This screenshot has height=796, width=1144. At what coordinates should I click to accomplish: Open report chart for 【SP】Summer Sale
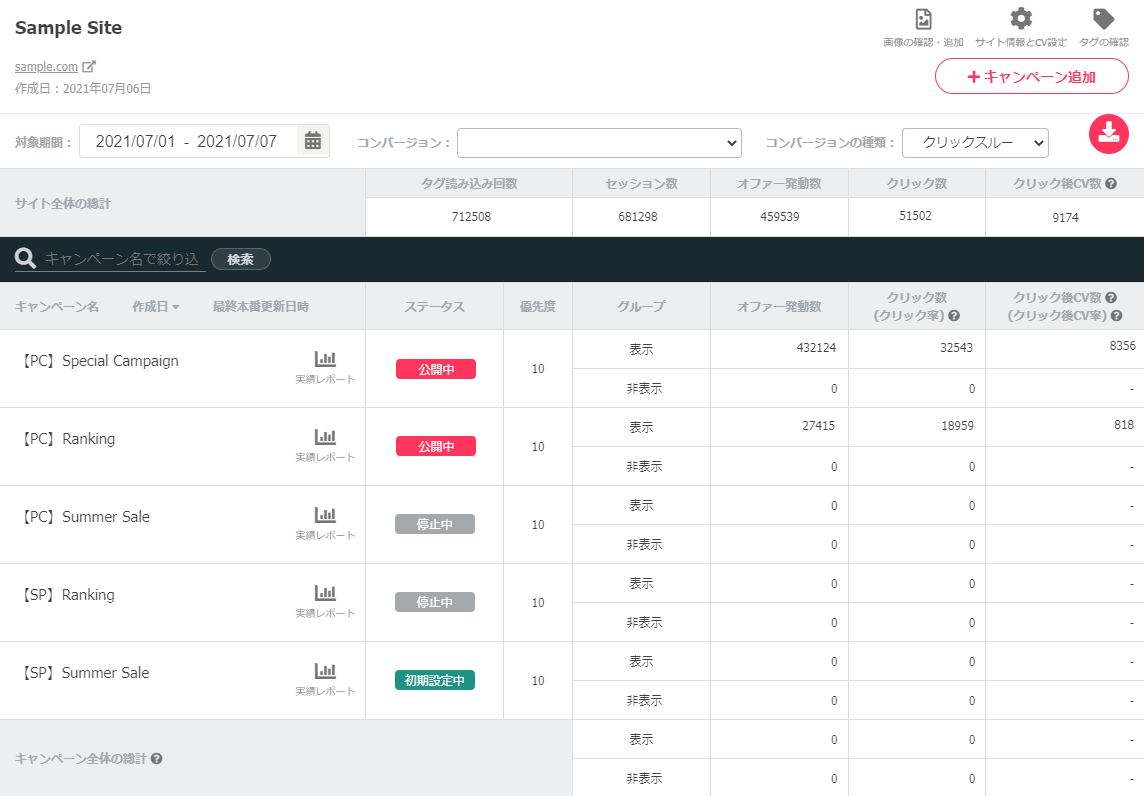click(325, 672)
